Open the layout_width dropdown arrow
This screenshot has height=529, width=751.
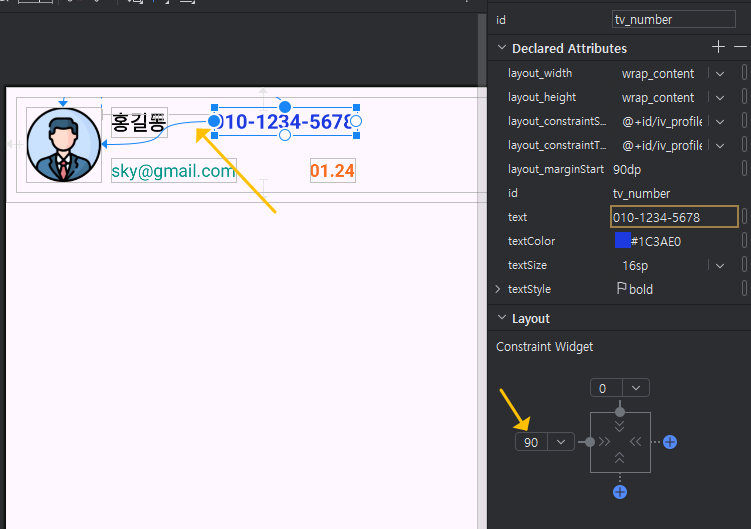pos(720,74)
